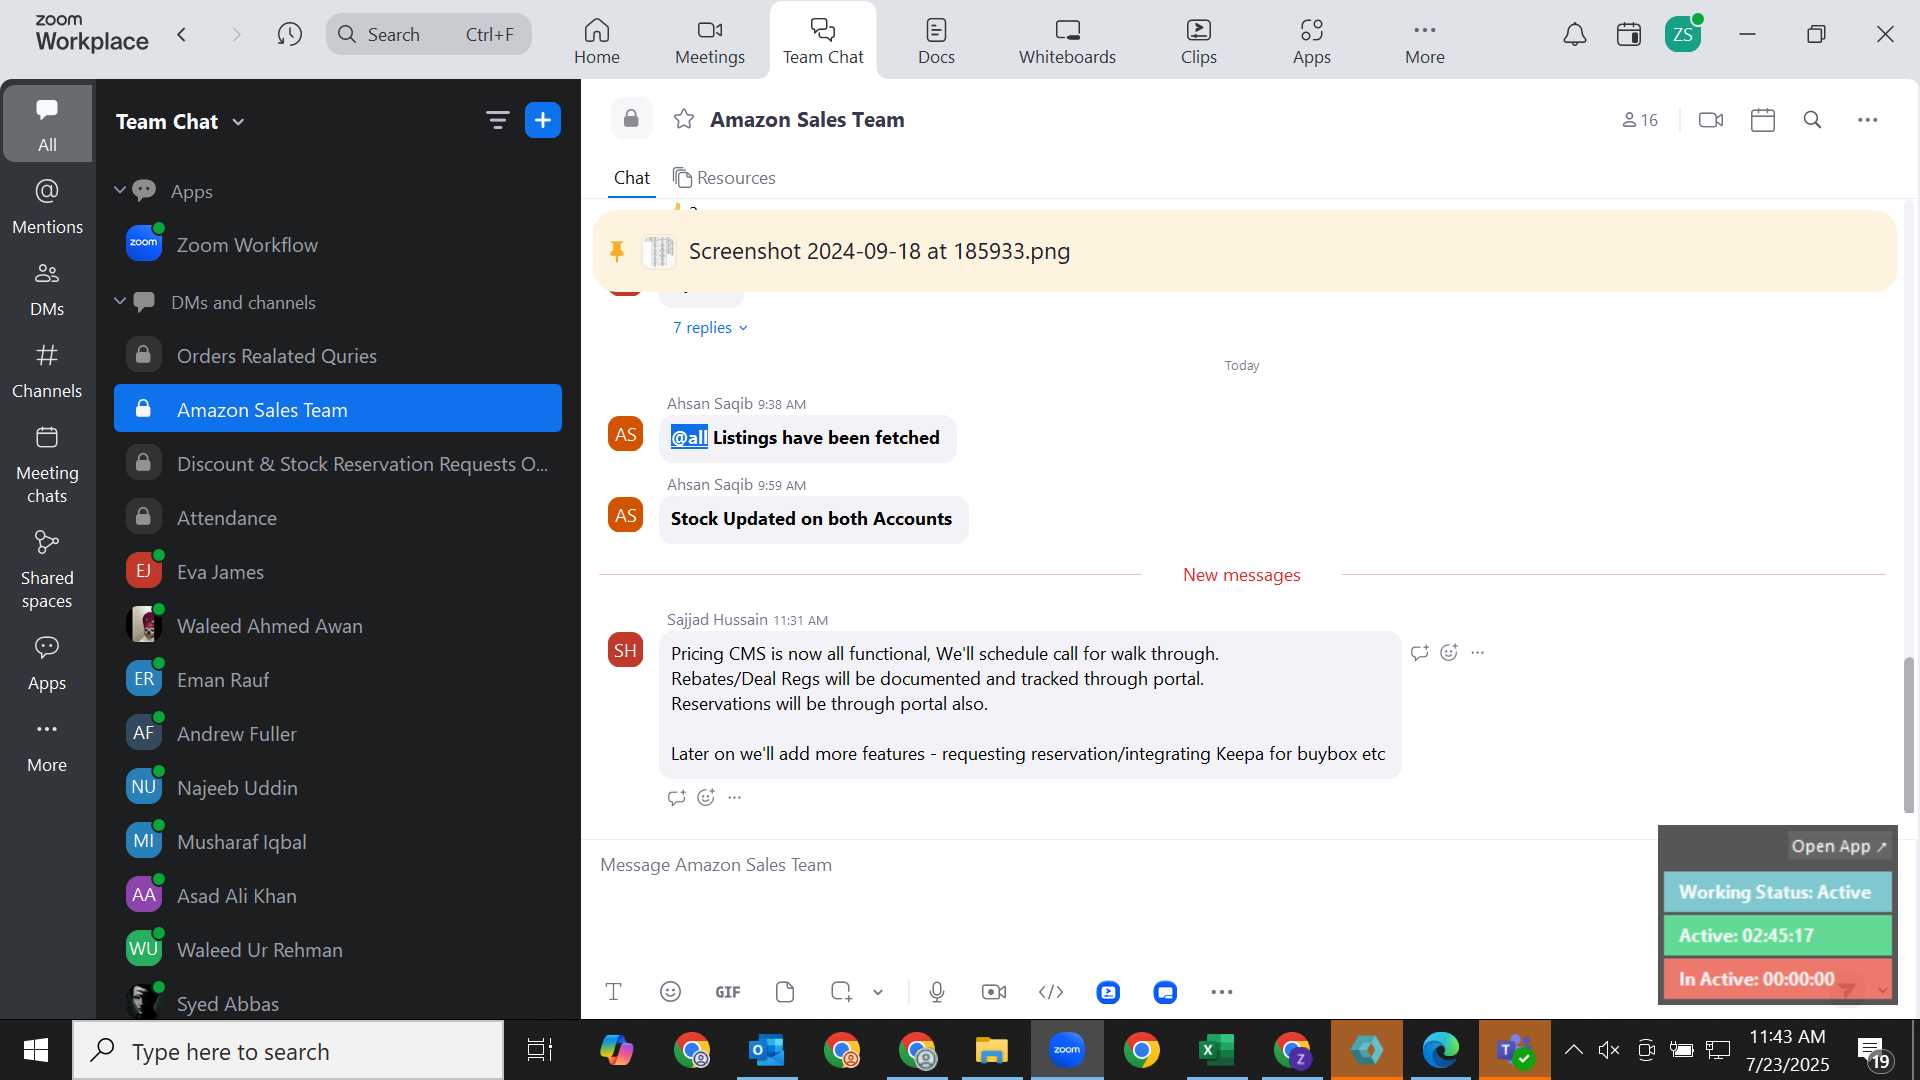
Task: Open the Team Chat dropdown title
Action: pyautogui.click(x=180, y=122)
